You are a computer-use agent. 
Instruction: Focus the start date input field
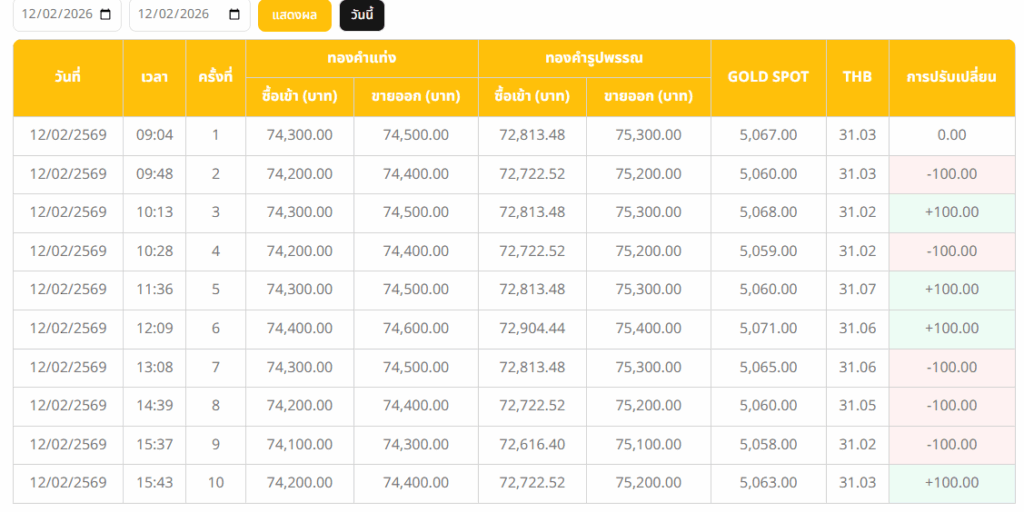[x=67, y=14]
